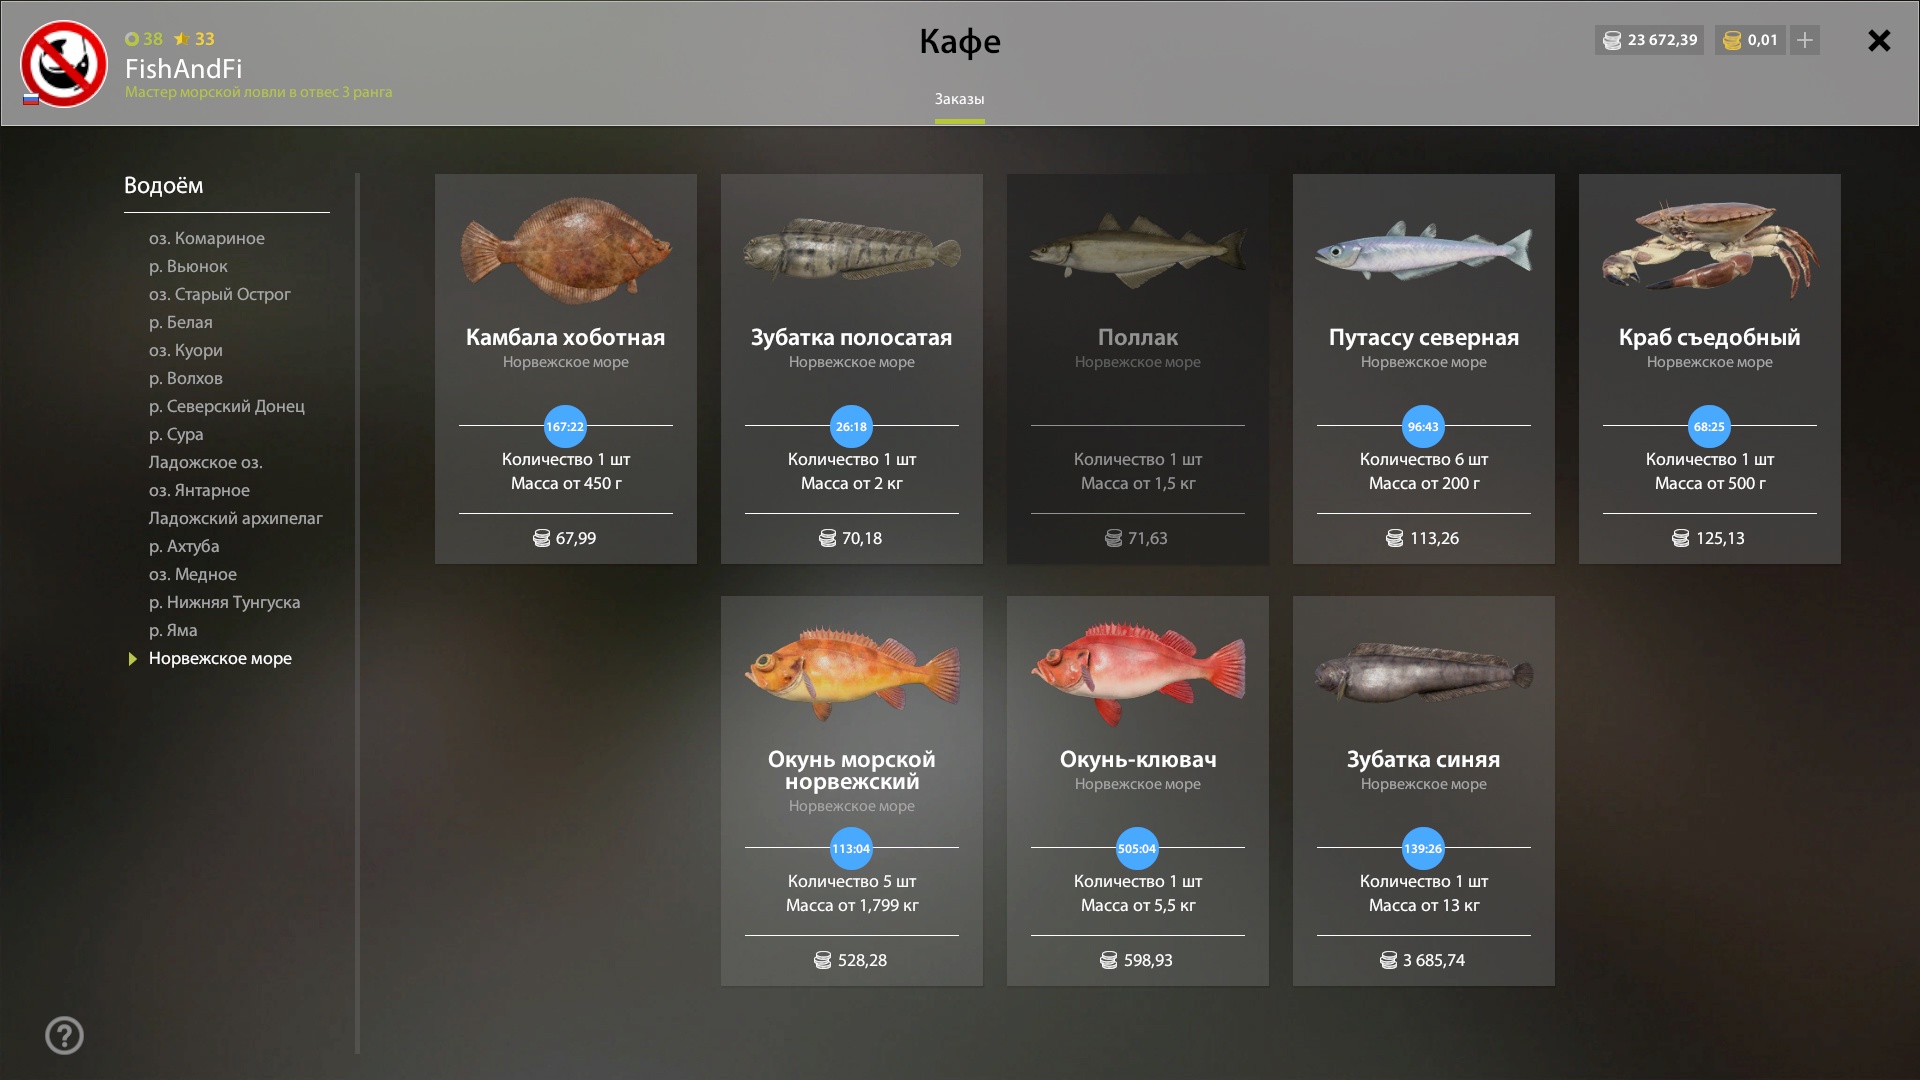Image resolution: width=1920 pixels, height=1080 pixels.
Task: Click the 505:04 timer badge on Окунь-клювач
Action: 1137,849
